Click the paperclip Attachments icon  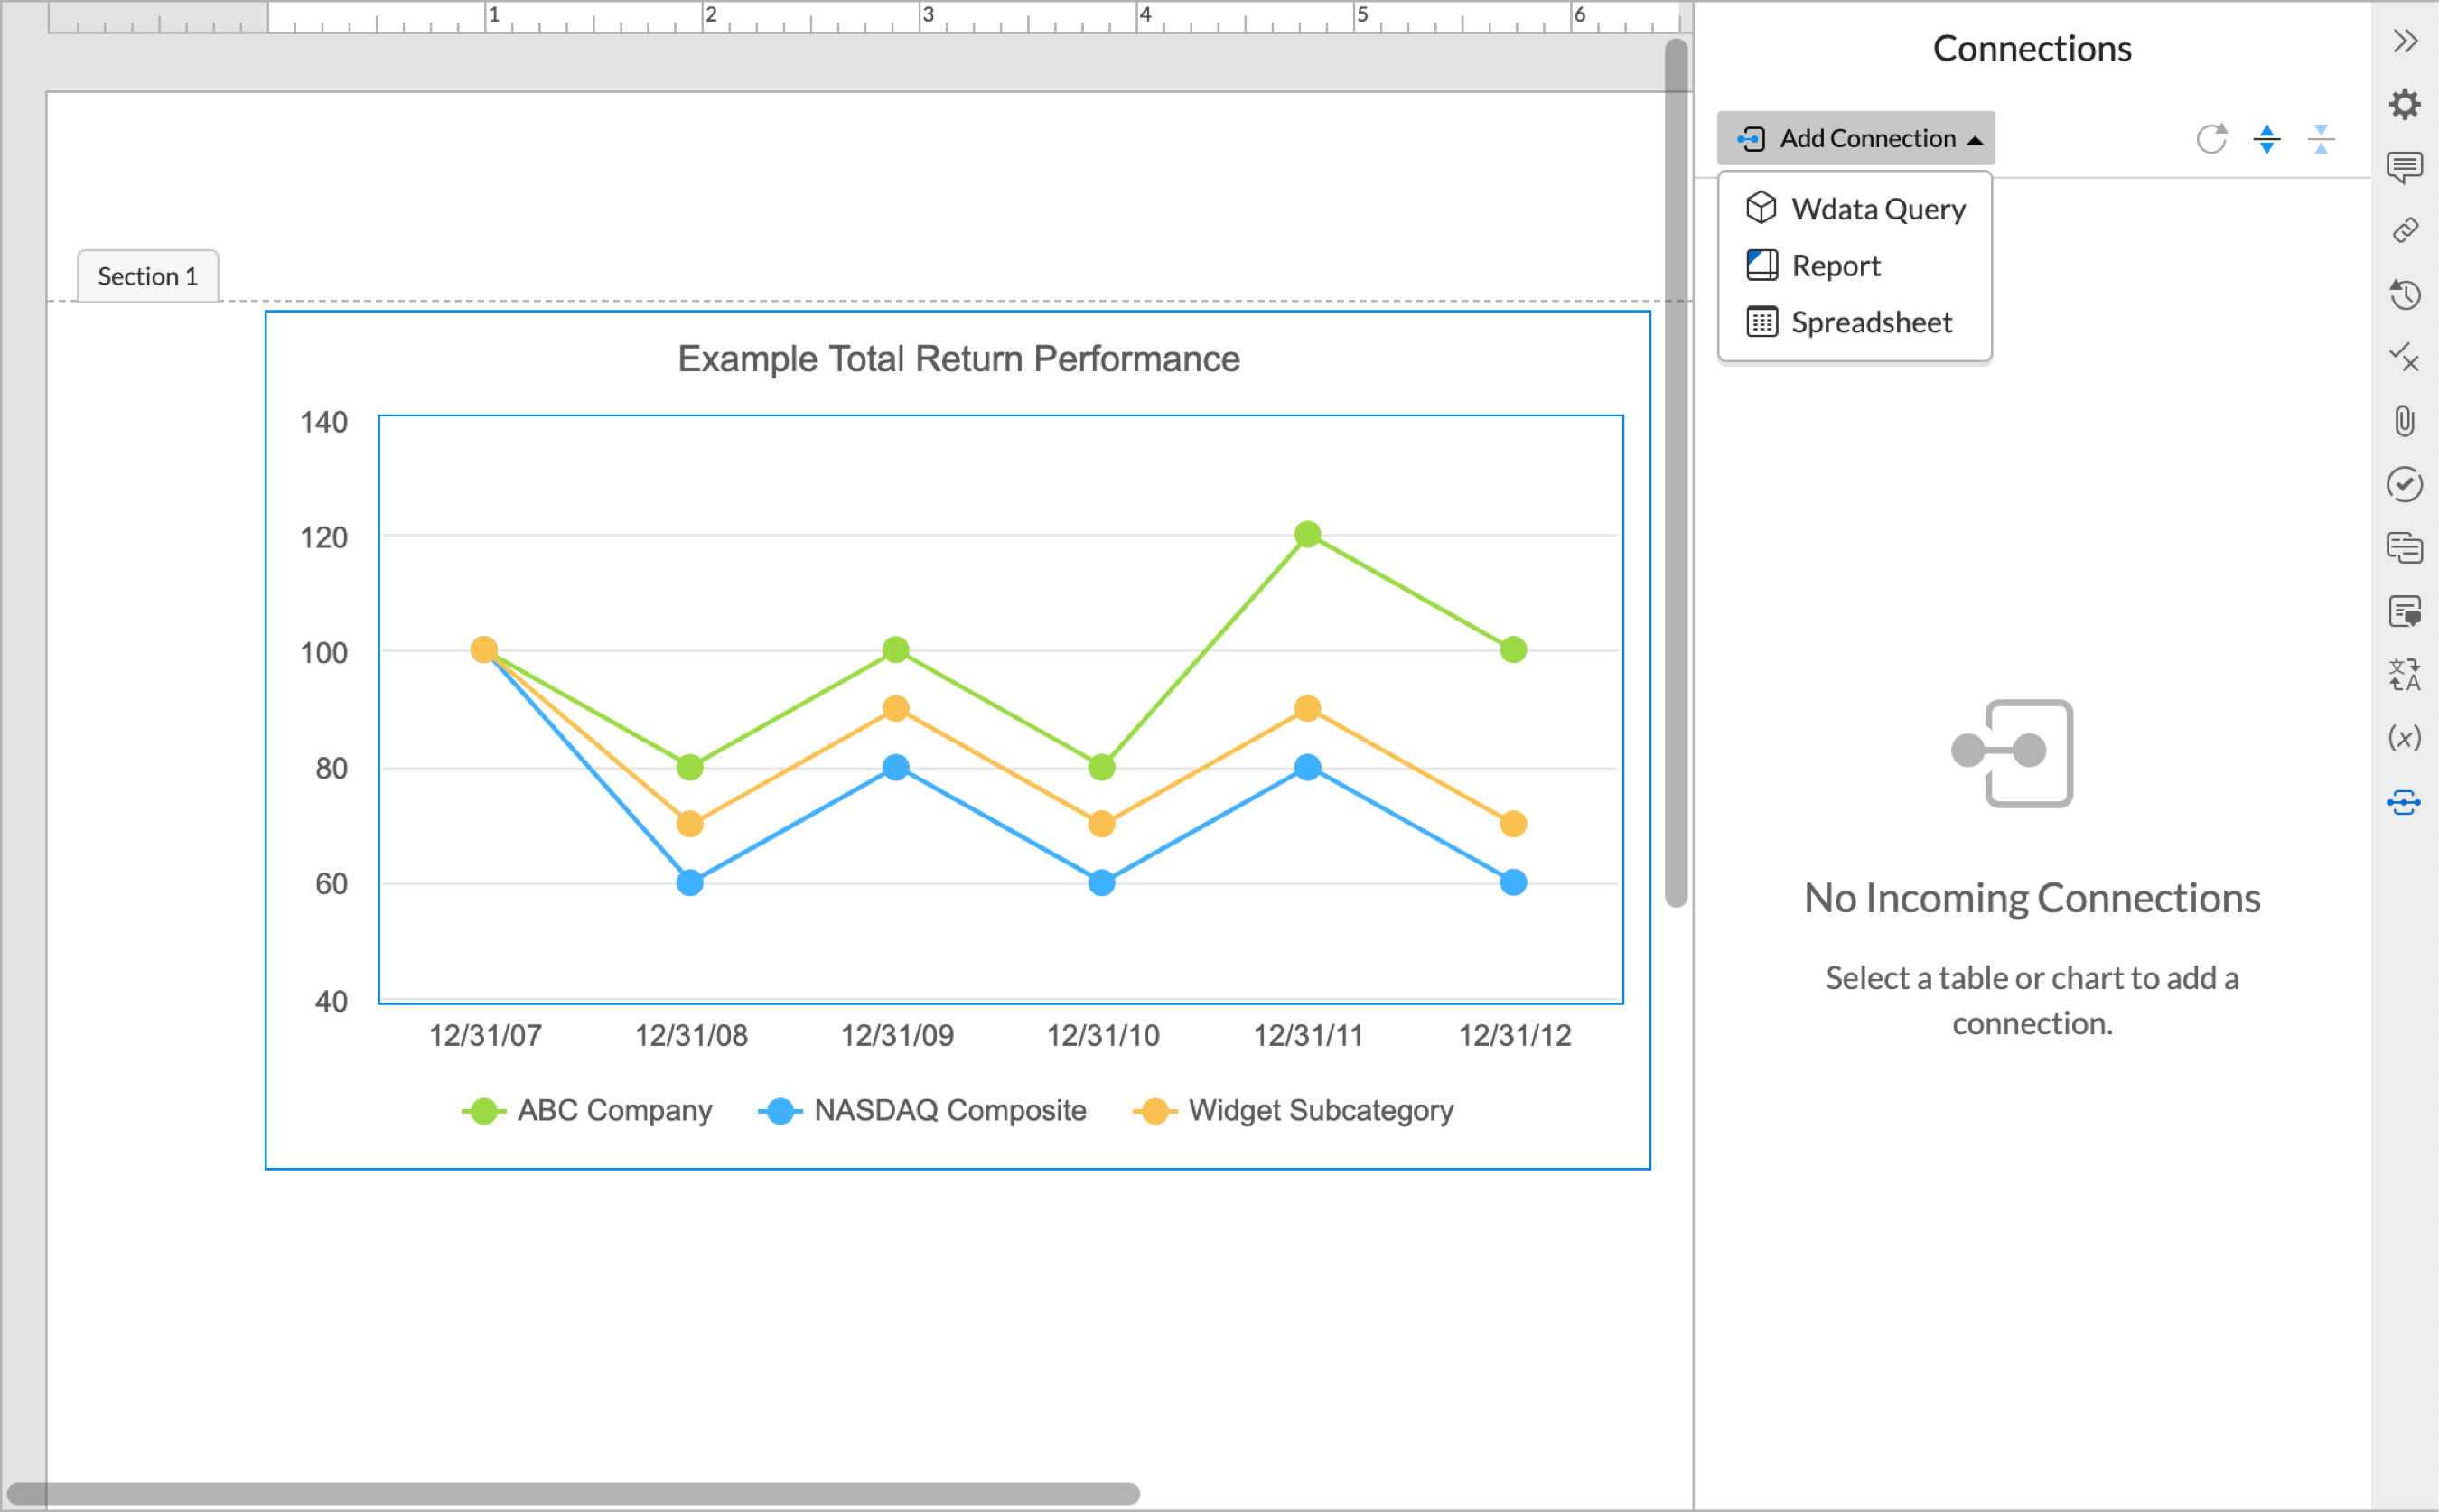point(2404,421)
